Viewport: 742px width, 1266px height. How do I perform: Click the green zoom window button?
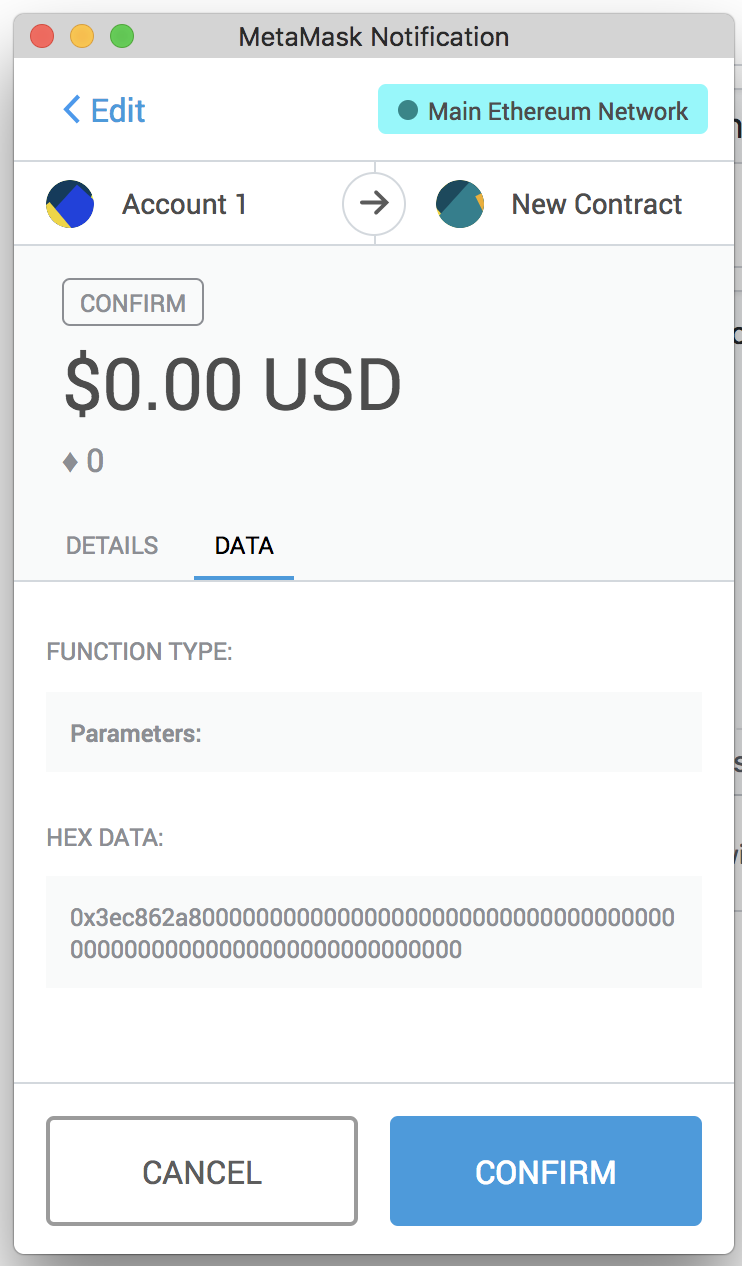pos(122,37)
